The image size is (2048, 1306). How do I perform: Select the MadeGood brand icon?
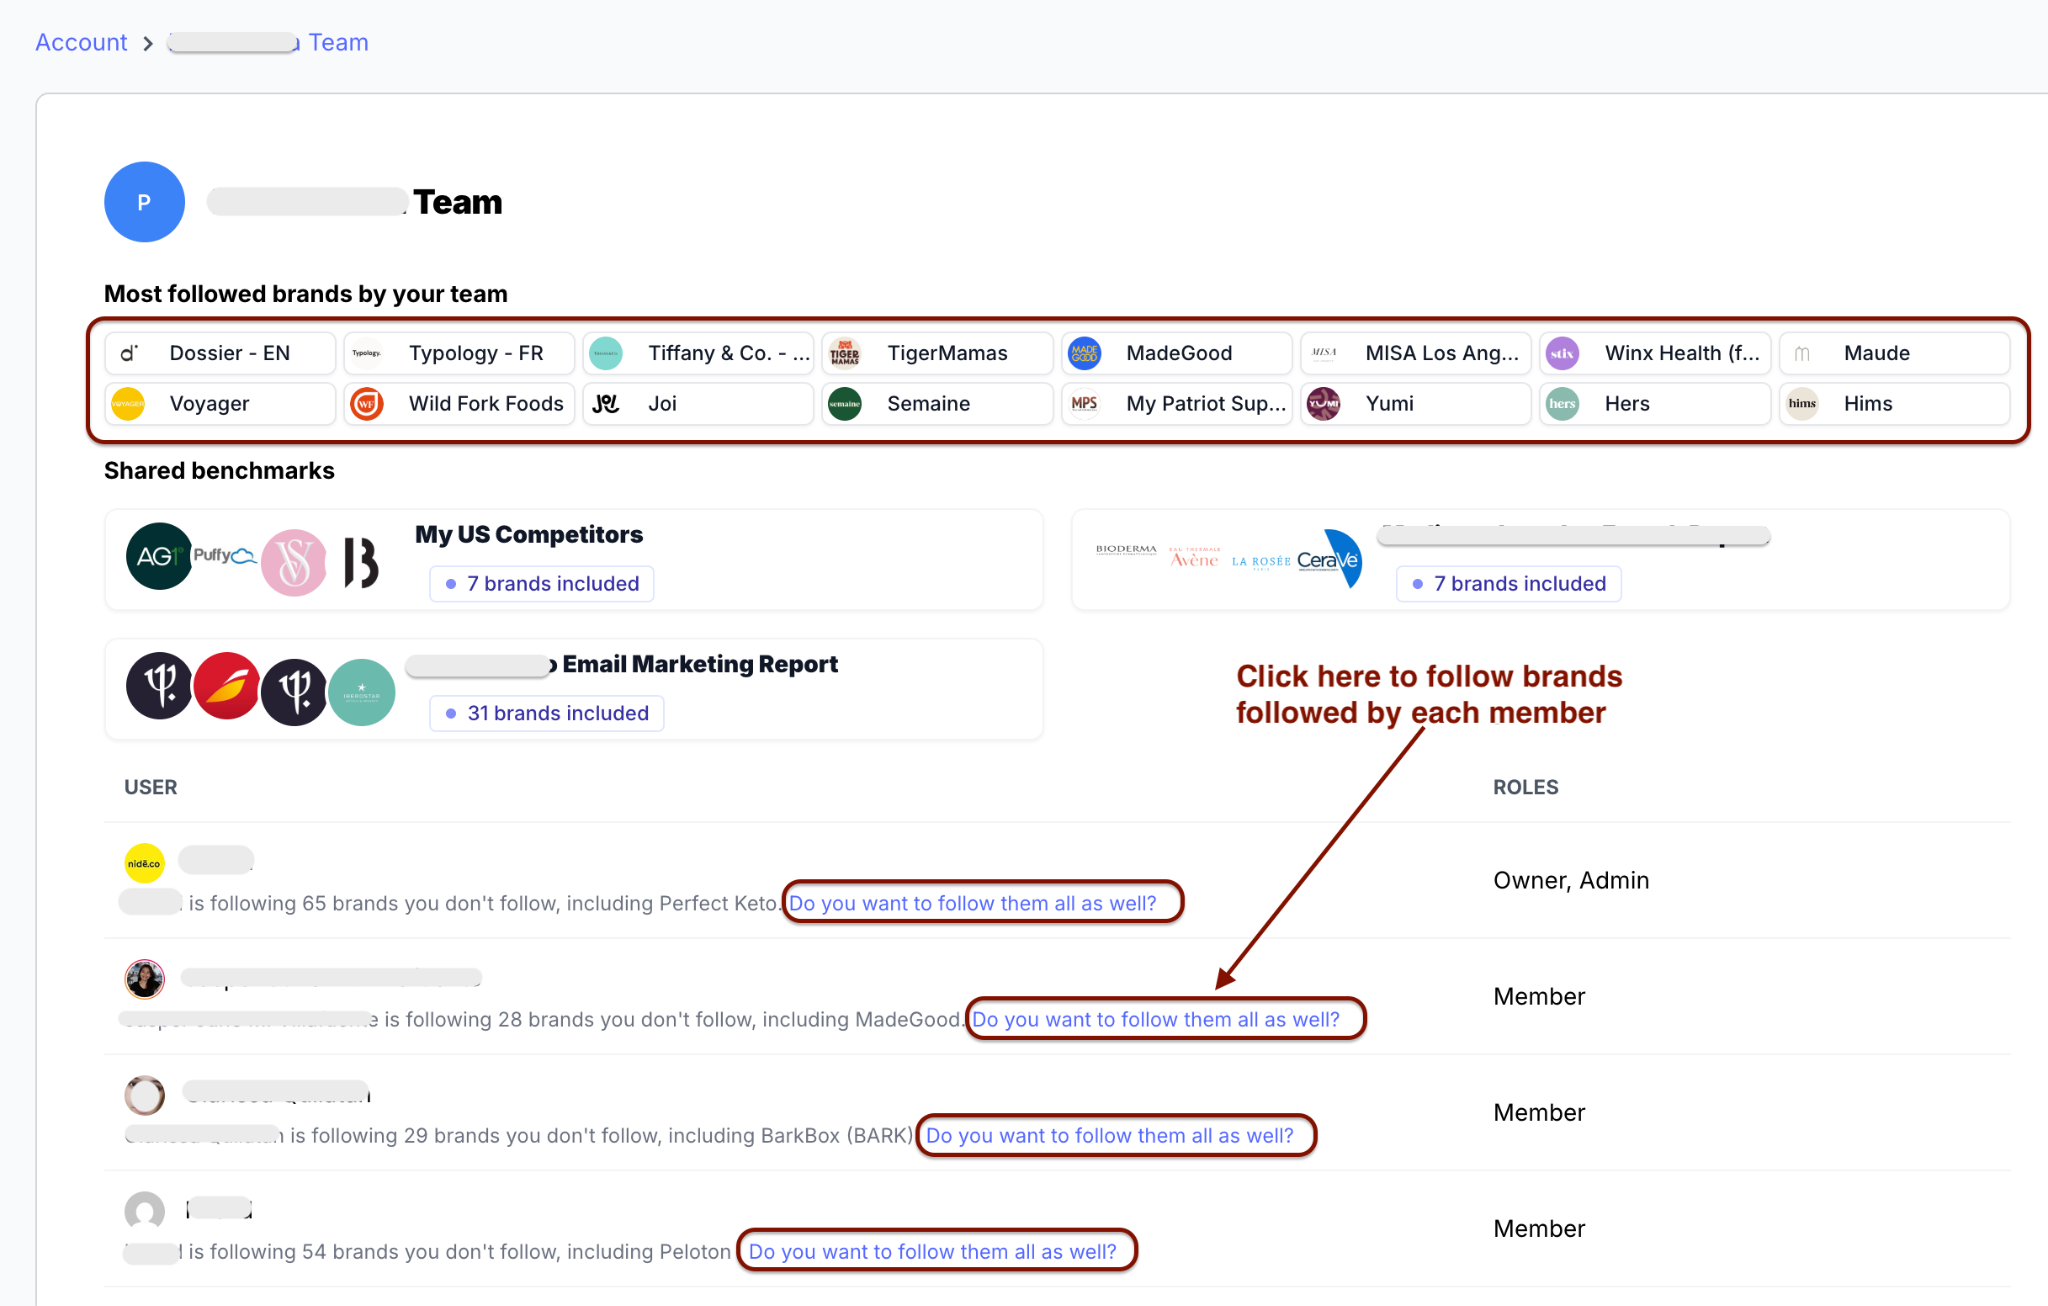coord(1085,353)
